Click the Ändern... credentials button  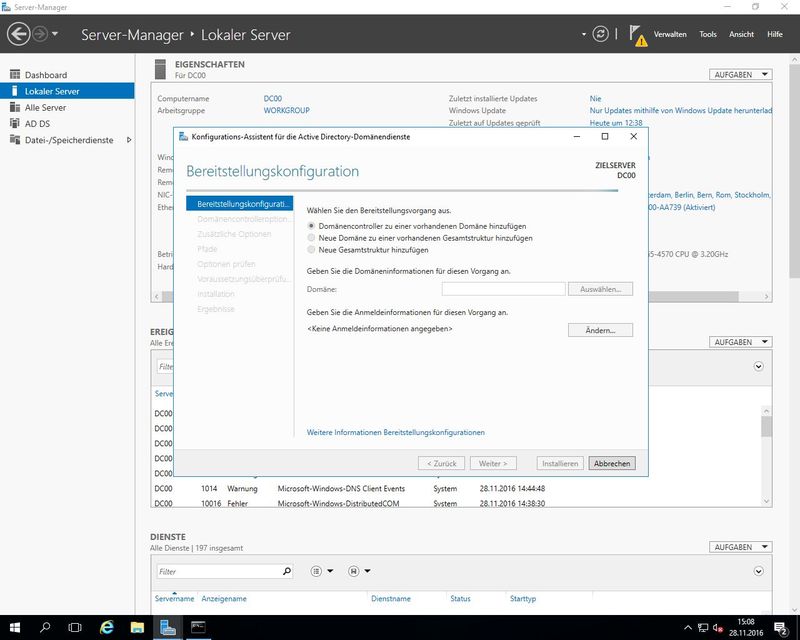click(x=600, y=329)
